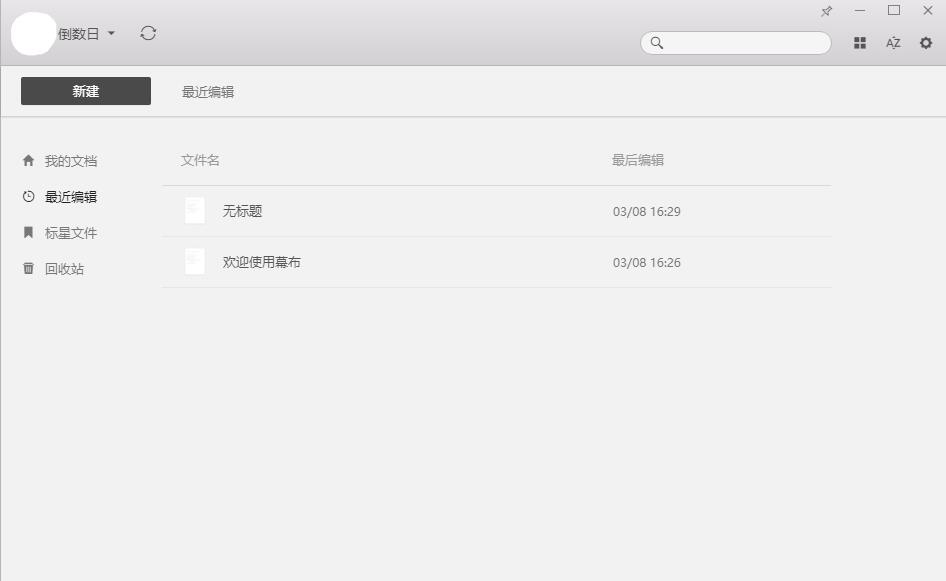946x581 pixels.
Task: Expand the 倒数日 account dropdown arrow
Action: (112, 34)
